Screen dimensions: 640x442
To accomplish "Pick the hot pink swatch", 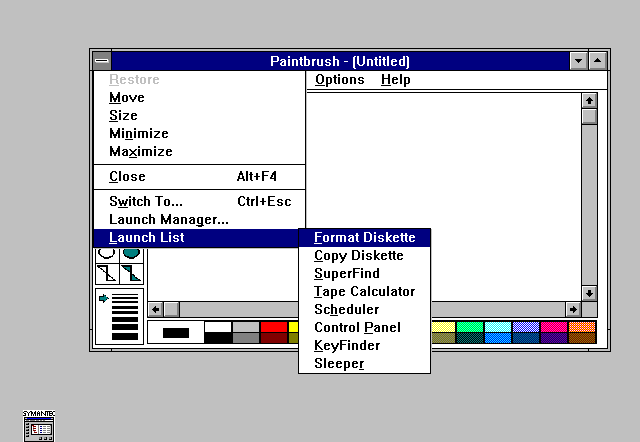I will point(554,327).
